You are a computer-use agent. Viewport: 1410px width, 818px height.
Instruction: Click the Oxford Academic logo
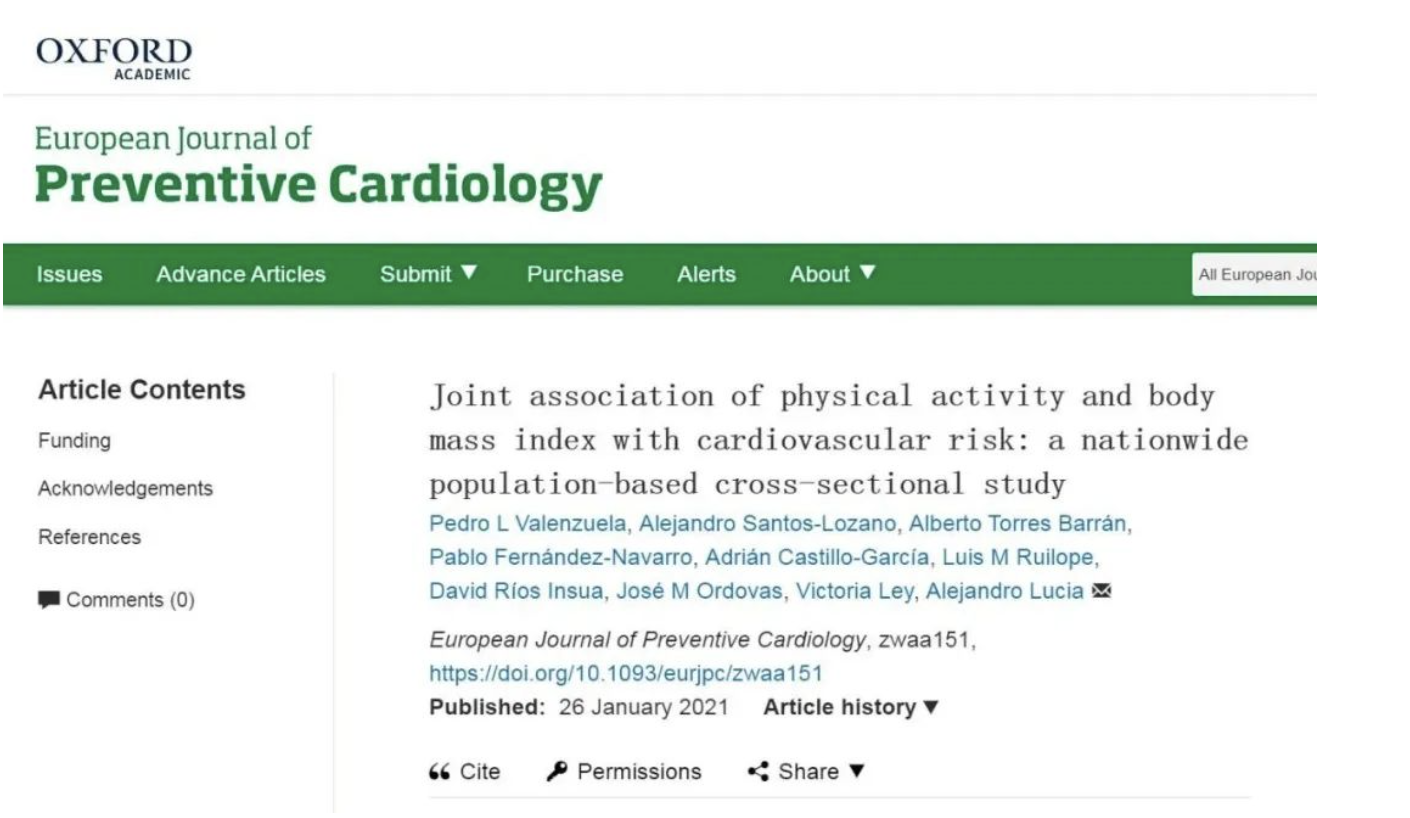click(114, 57)
